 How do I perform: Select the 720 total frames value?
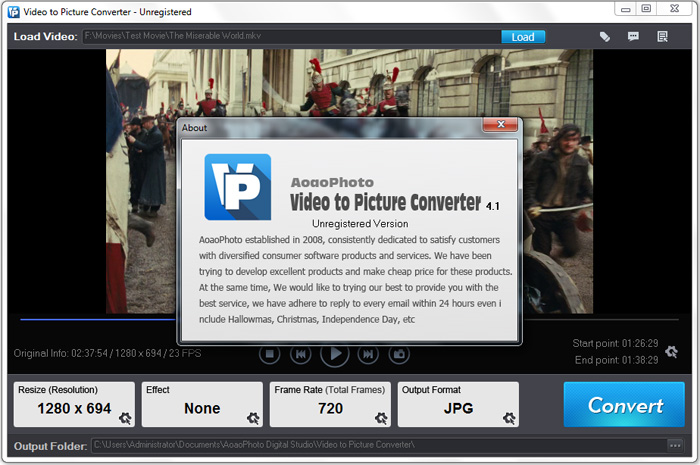click(330, 408)
